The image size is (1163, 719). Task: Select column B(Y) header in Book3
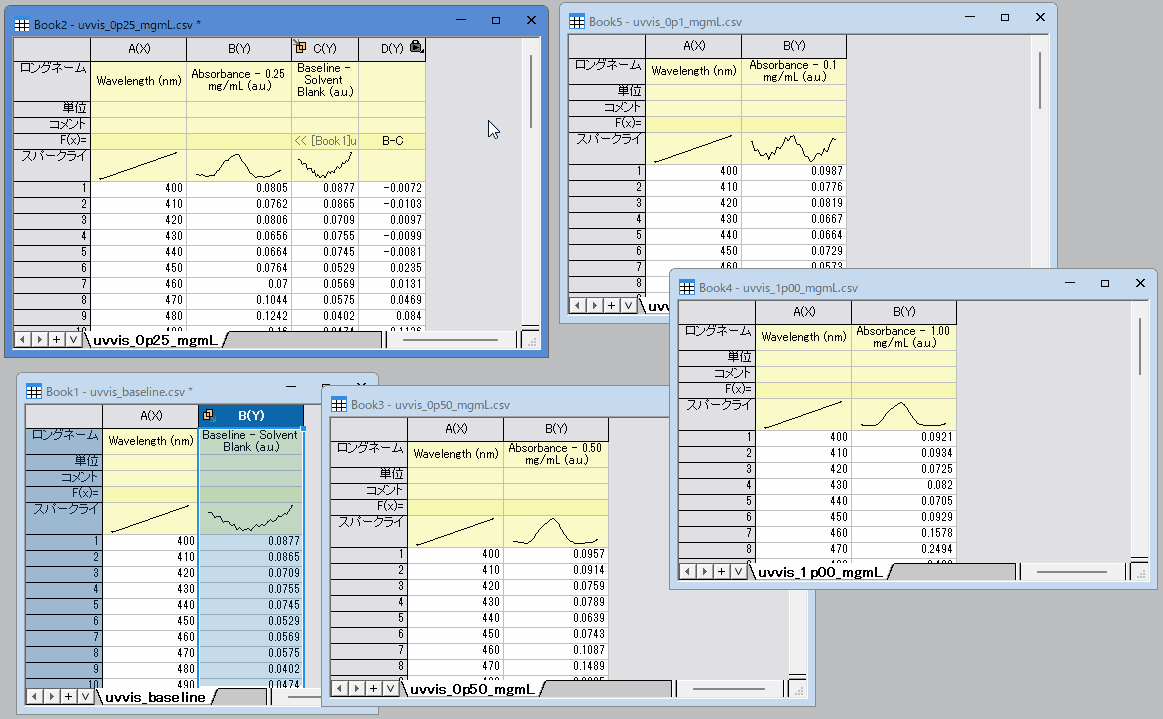pyautogui.click(x=556, y=428)
